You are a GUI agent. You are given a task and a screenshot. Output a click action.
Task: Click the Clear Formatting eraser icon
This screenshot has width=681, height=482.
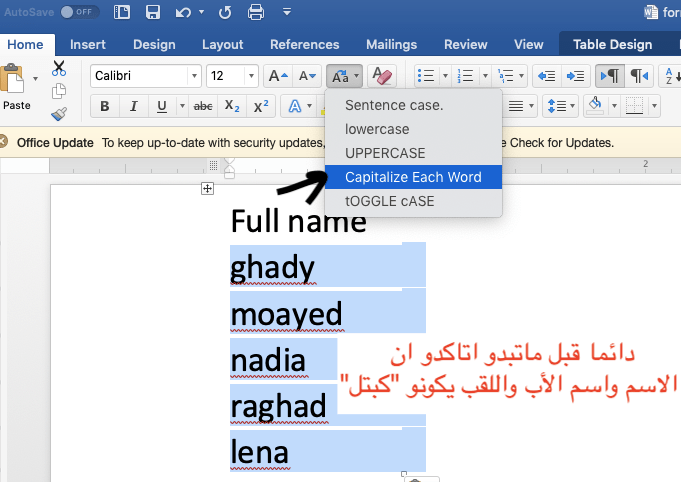381,76
